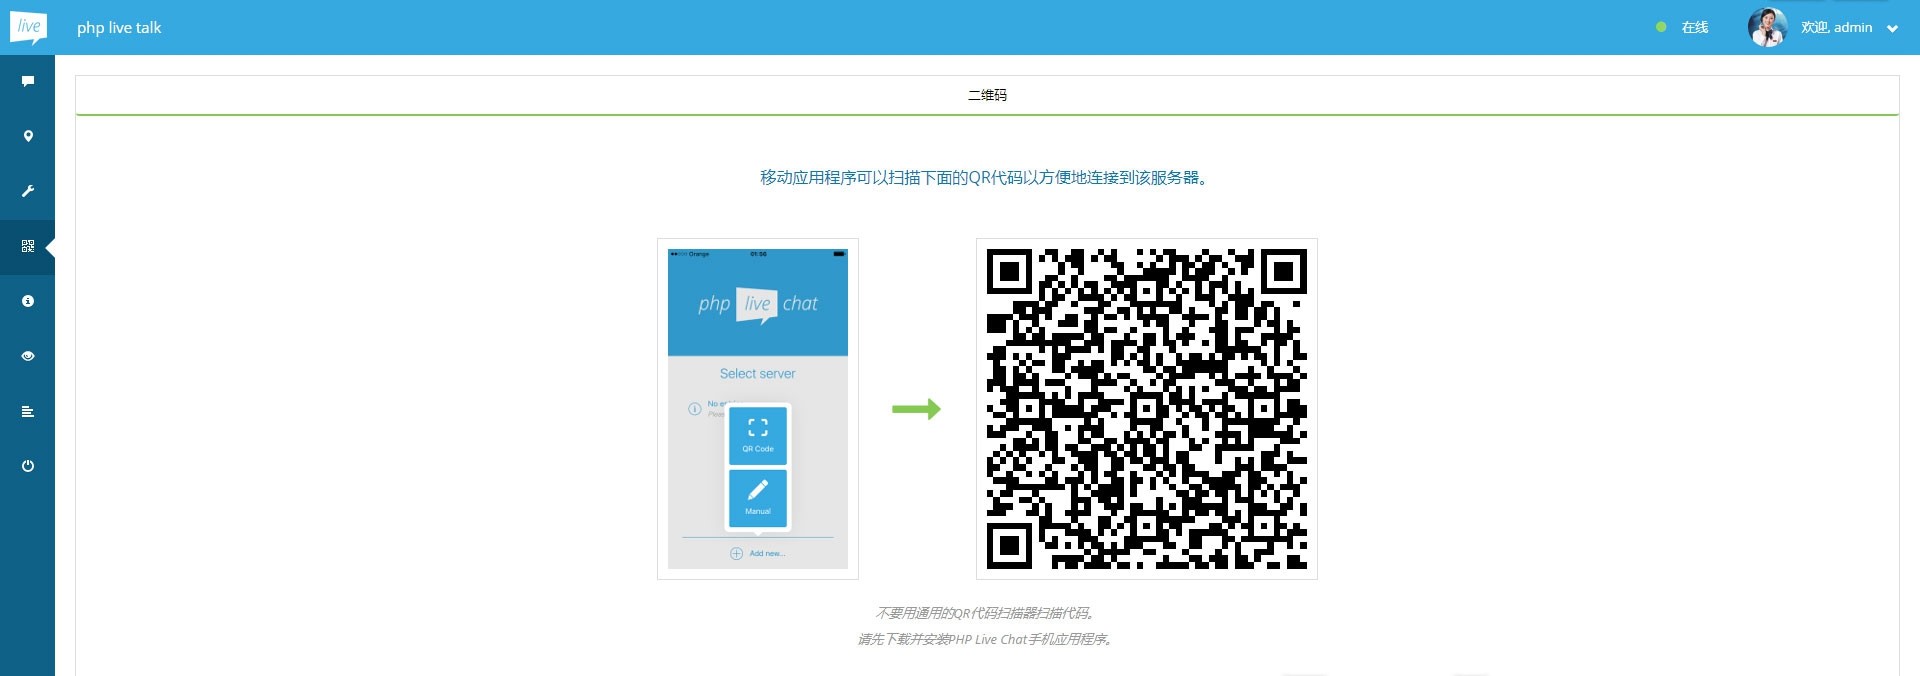Click the php live talk title
Viewport: 1920px width, 676px height.
pyautogui.click(x=119, y=28)
